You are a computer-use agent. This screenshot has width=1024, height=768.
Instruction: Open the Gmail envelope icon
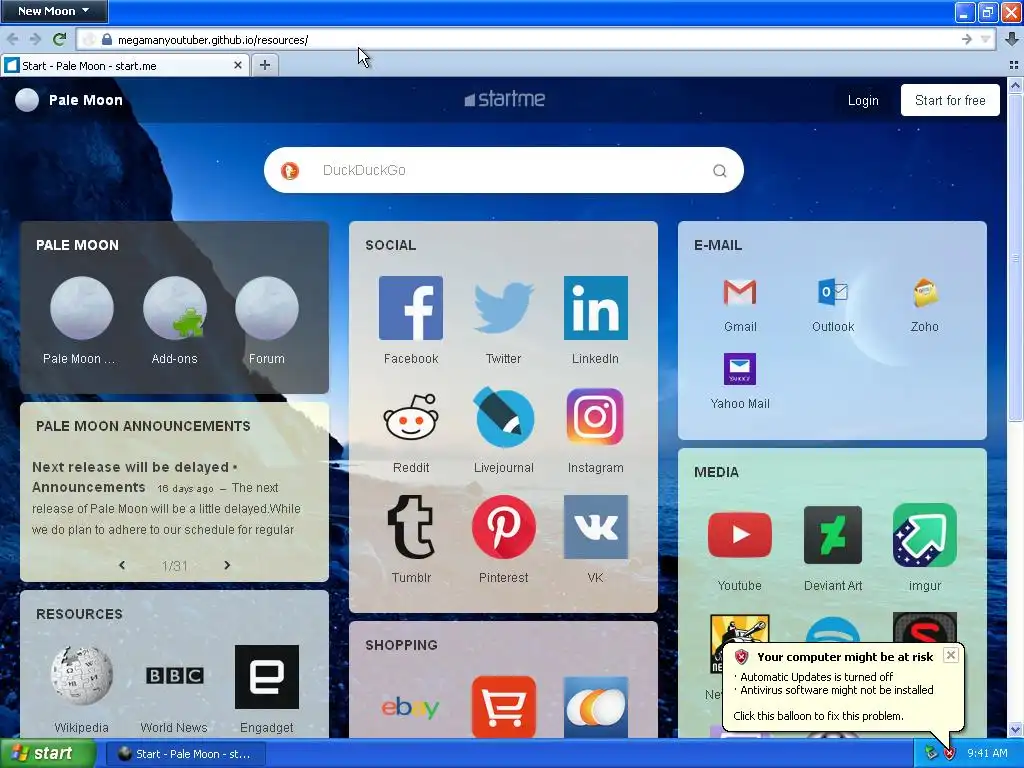740,292
